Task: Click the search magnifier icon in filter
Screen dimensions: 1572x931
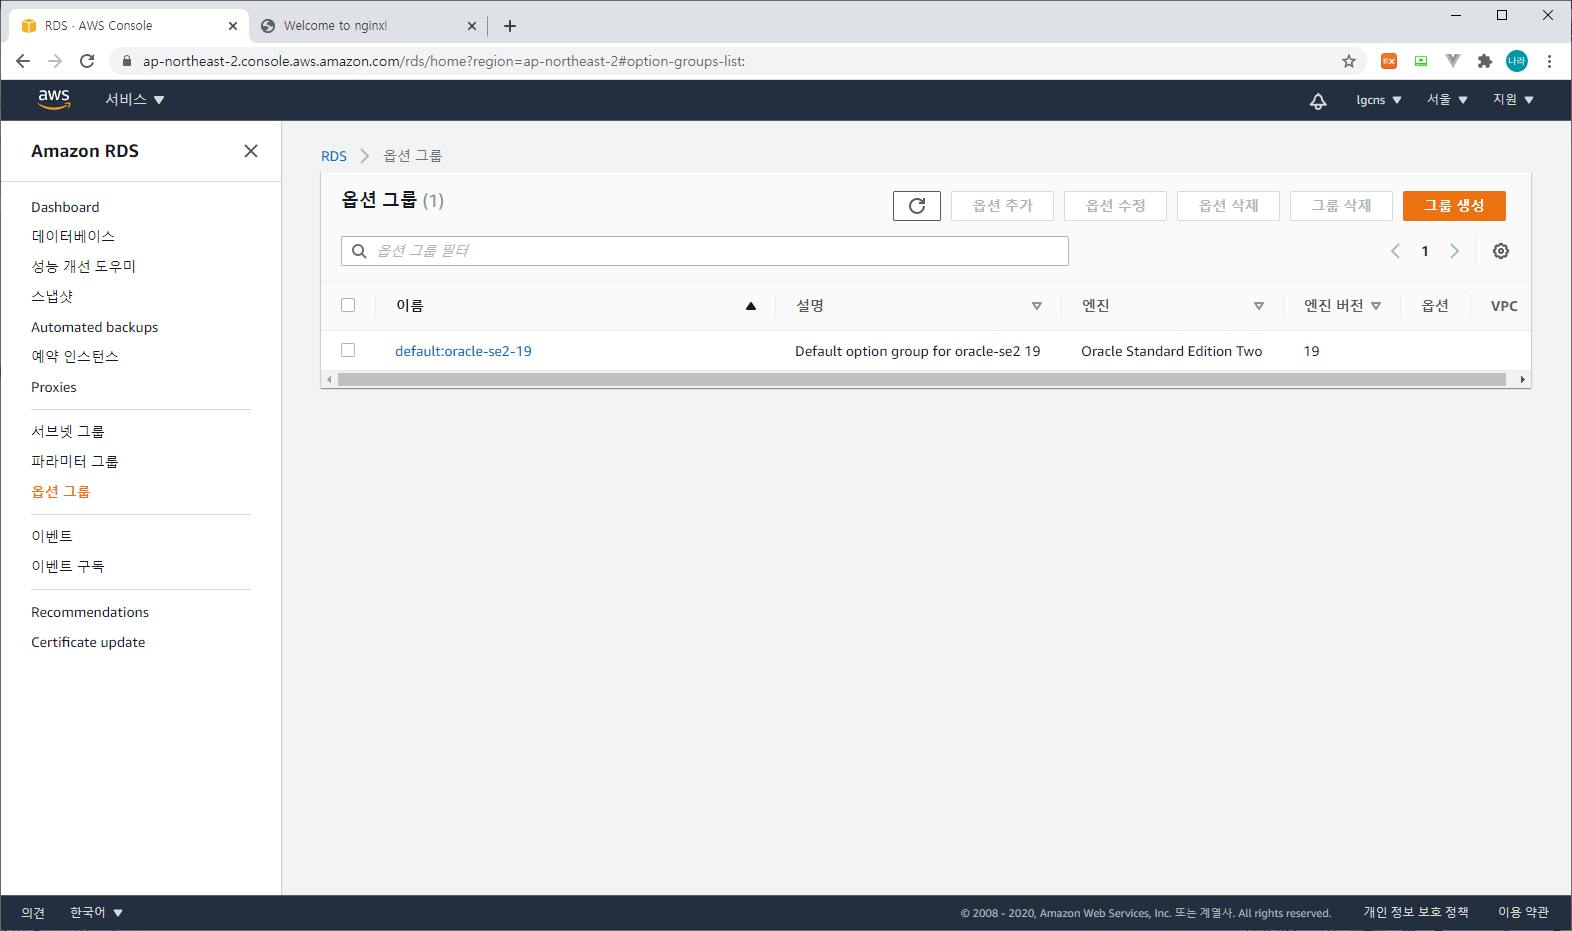Action: tap(359, 251)
